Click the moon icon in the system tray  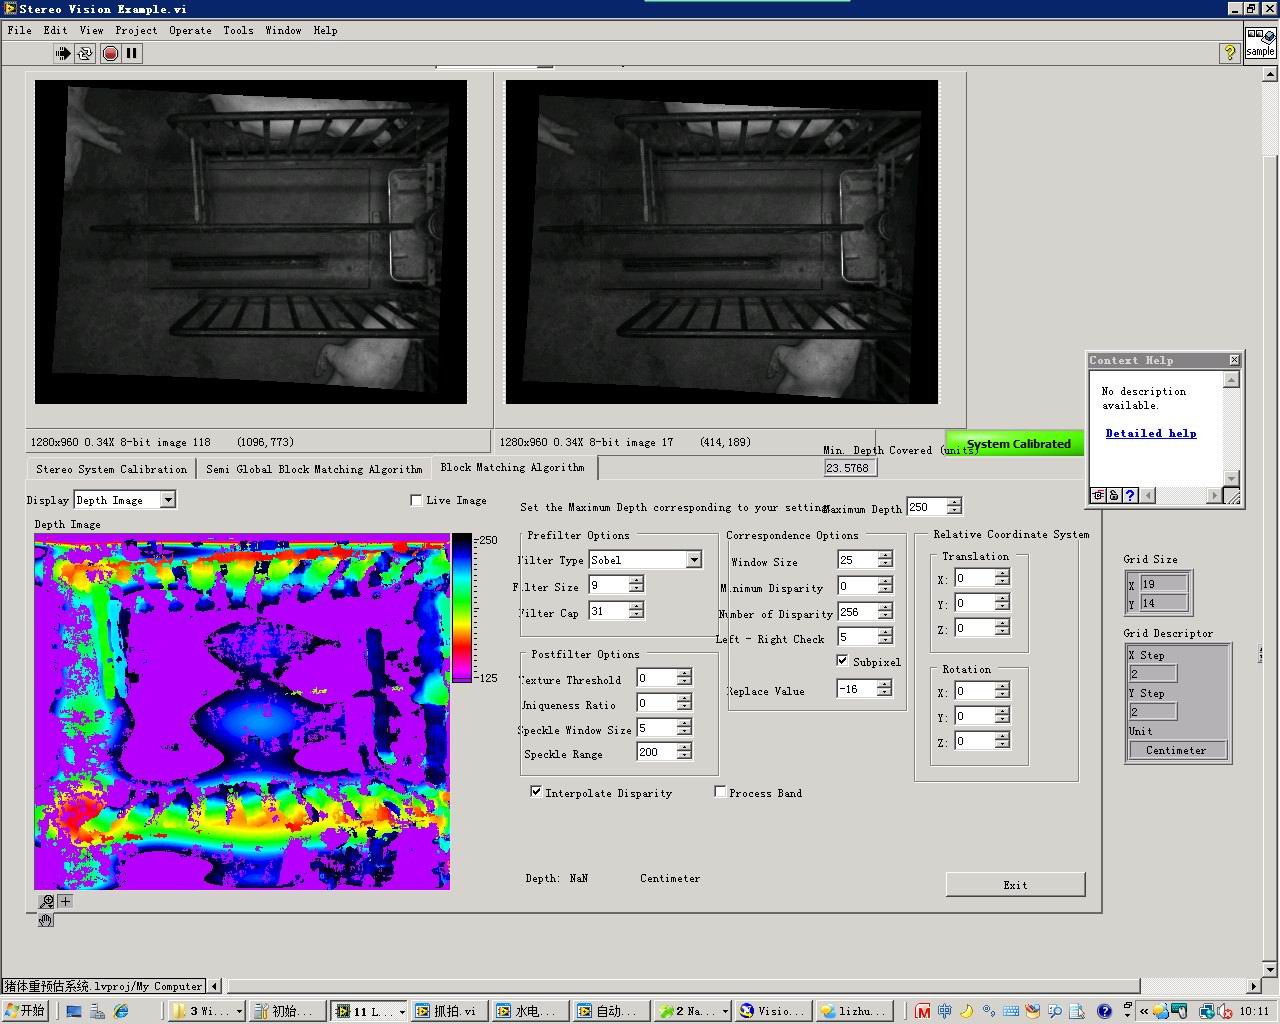point(967,1011)
